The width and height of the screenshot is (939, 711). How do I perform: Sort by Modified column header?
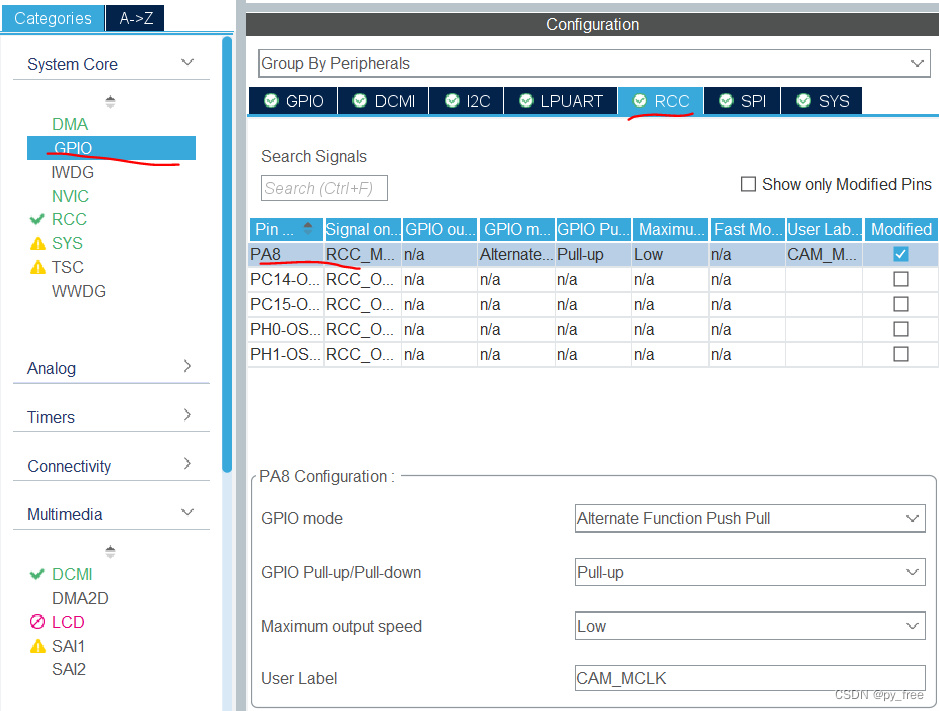[901, 229]
